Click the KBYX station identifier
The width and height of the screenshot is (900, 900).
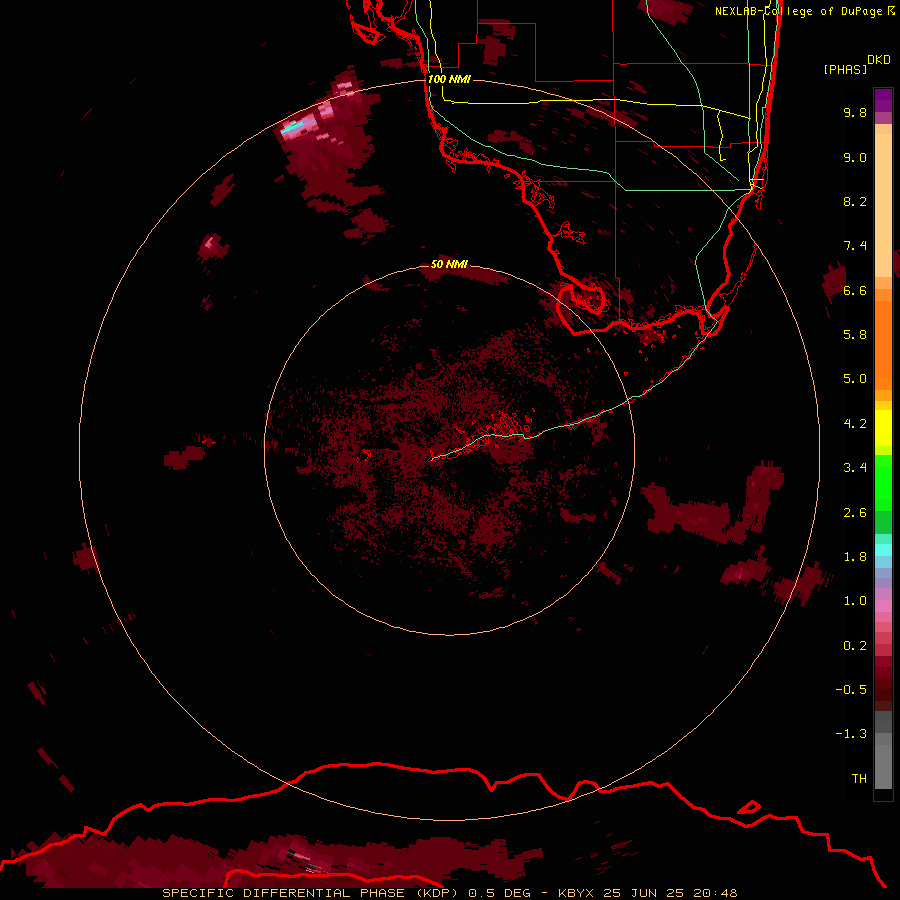pos(576,893)
